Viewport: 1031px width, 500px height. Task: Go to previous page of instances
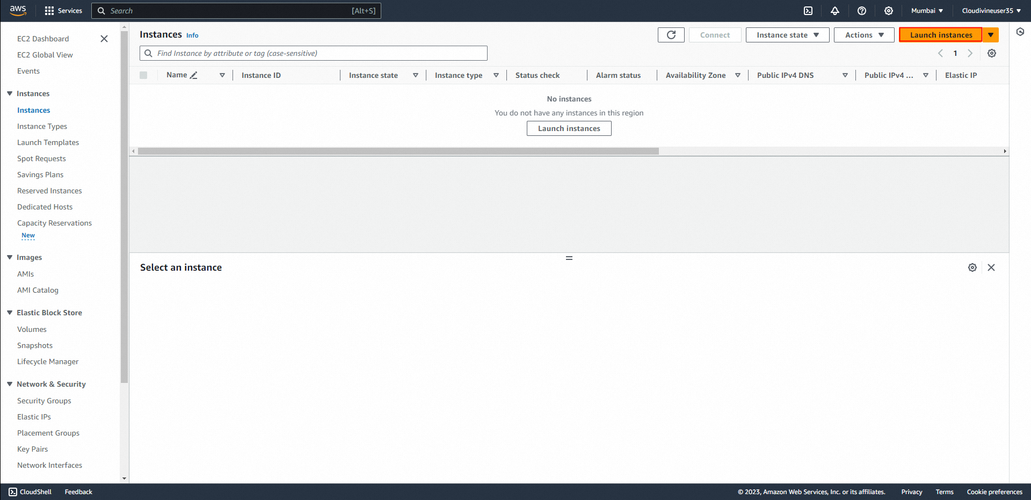(x=940, y=53)
